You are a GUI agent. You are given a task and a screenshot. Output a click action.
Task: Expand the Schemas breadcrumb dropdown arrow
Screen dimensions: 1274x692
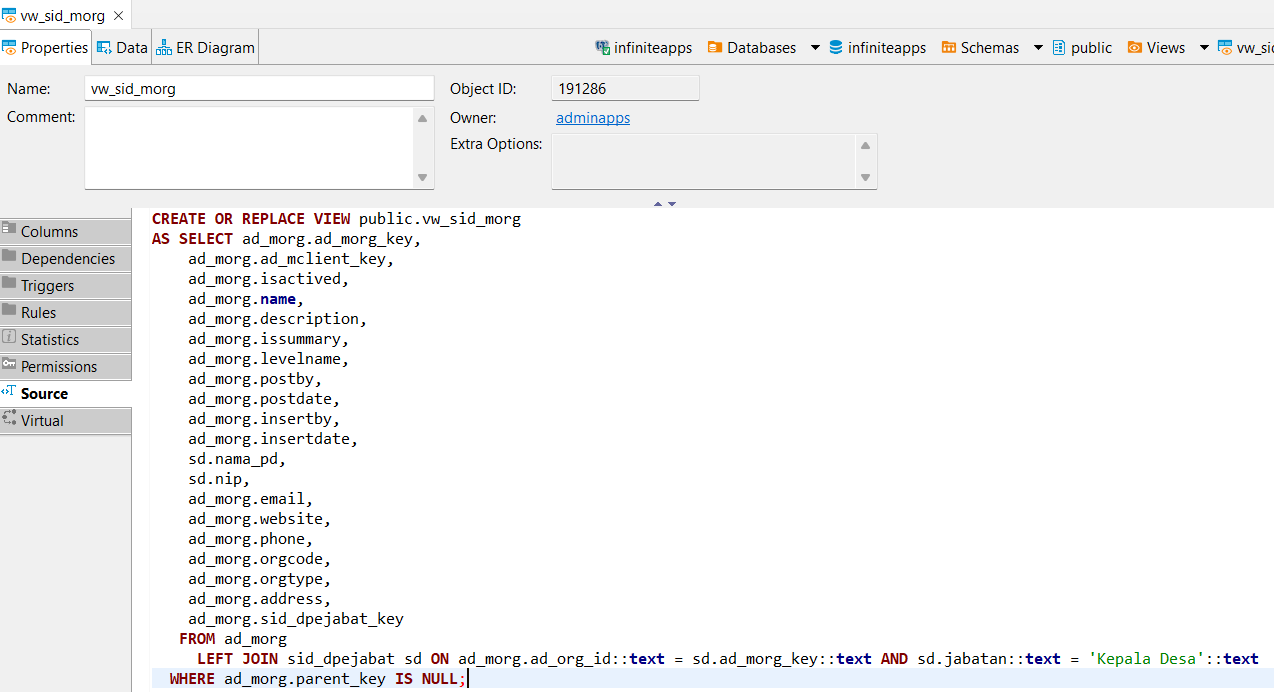pos(1038,48)
